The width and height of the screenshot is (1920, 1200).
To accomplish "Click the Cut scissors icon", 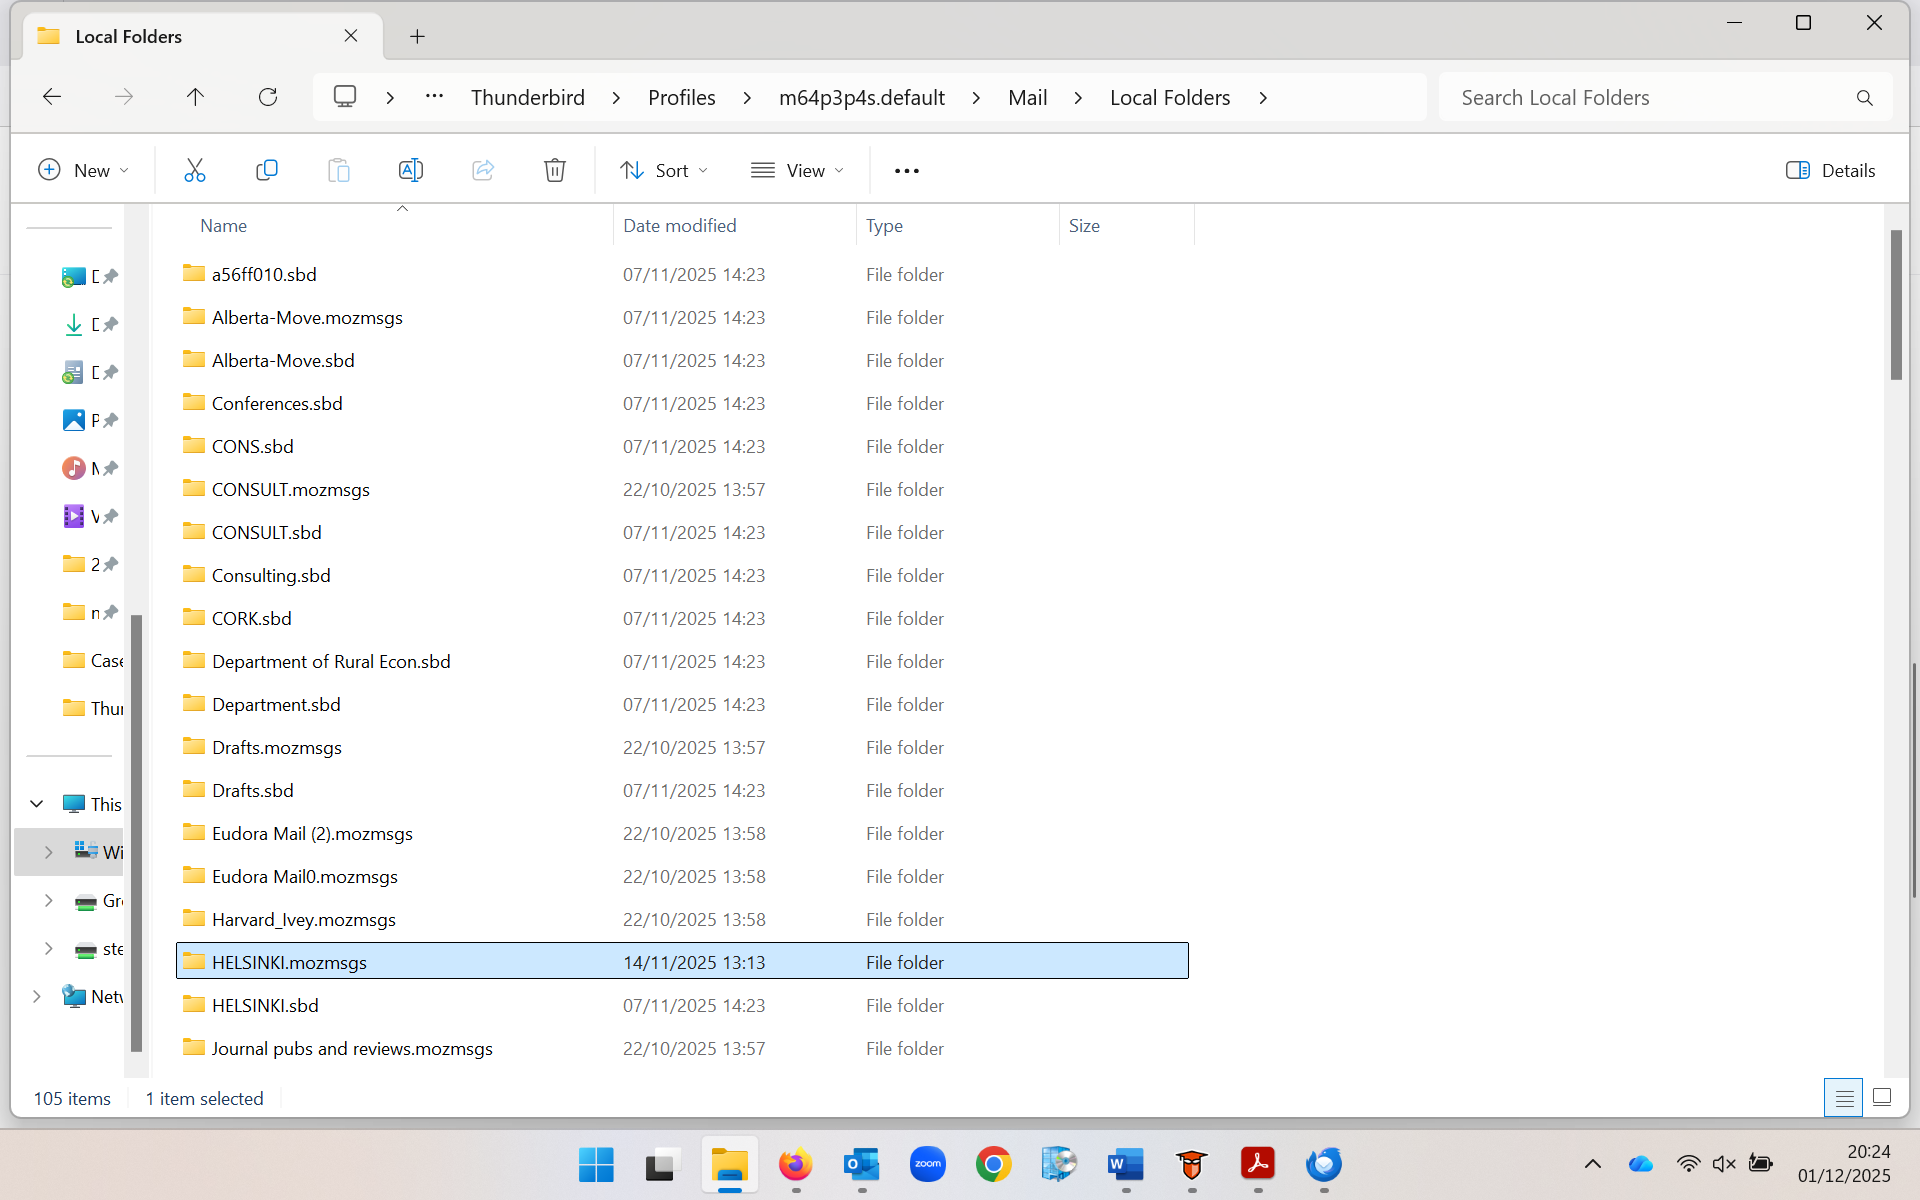I will pos(194,171).
